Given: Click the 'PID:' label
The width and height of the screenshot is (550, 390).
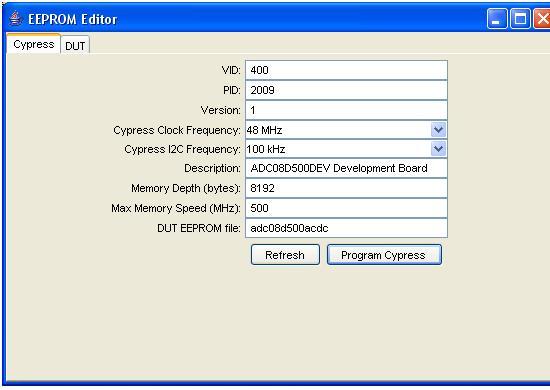Looking at the screenshot, I should (232, 90).
